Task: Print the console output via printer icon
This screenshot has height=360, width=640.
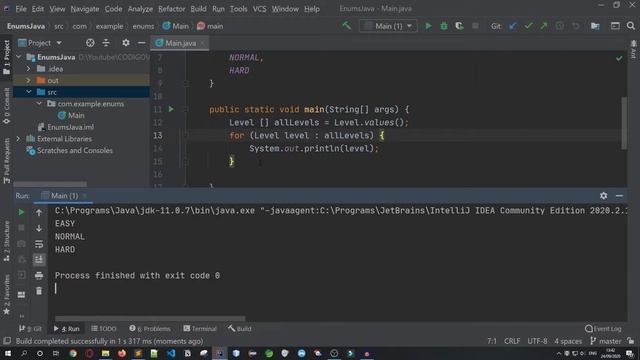Action: click(x=39, y=276)
